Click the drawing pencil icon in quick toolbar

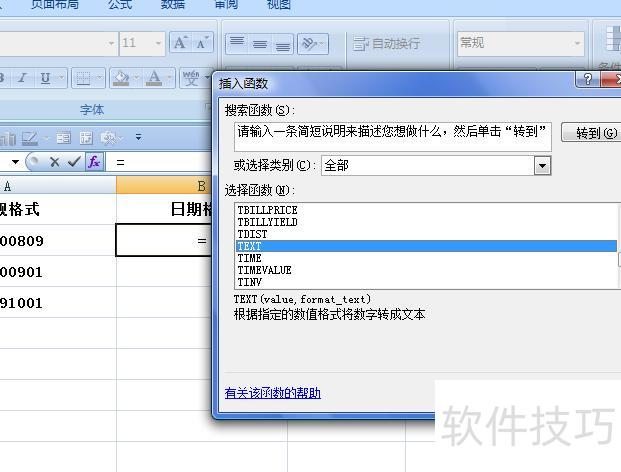(30, 138)
